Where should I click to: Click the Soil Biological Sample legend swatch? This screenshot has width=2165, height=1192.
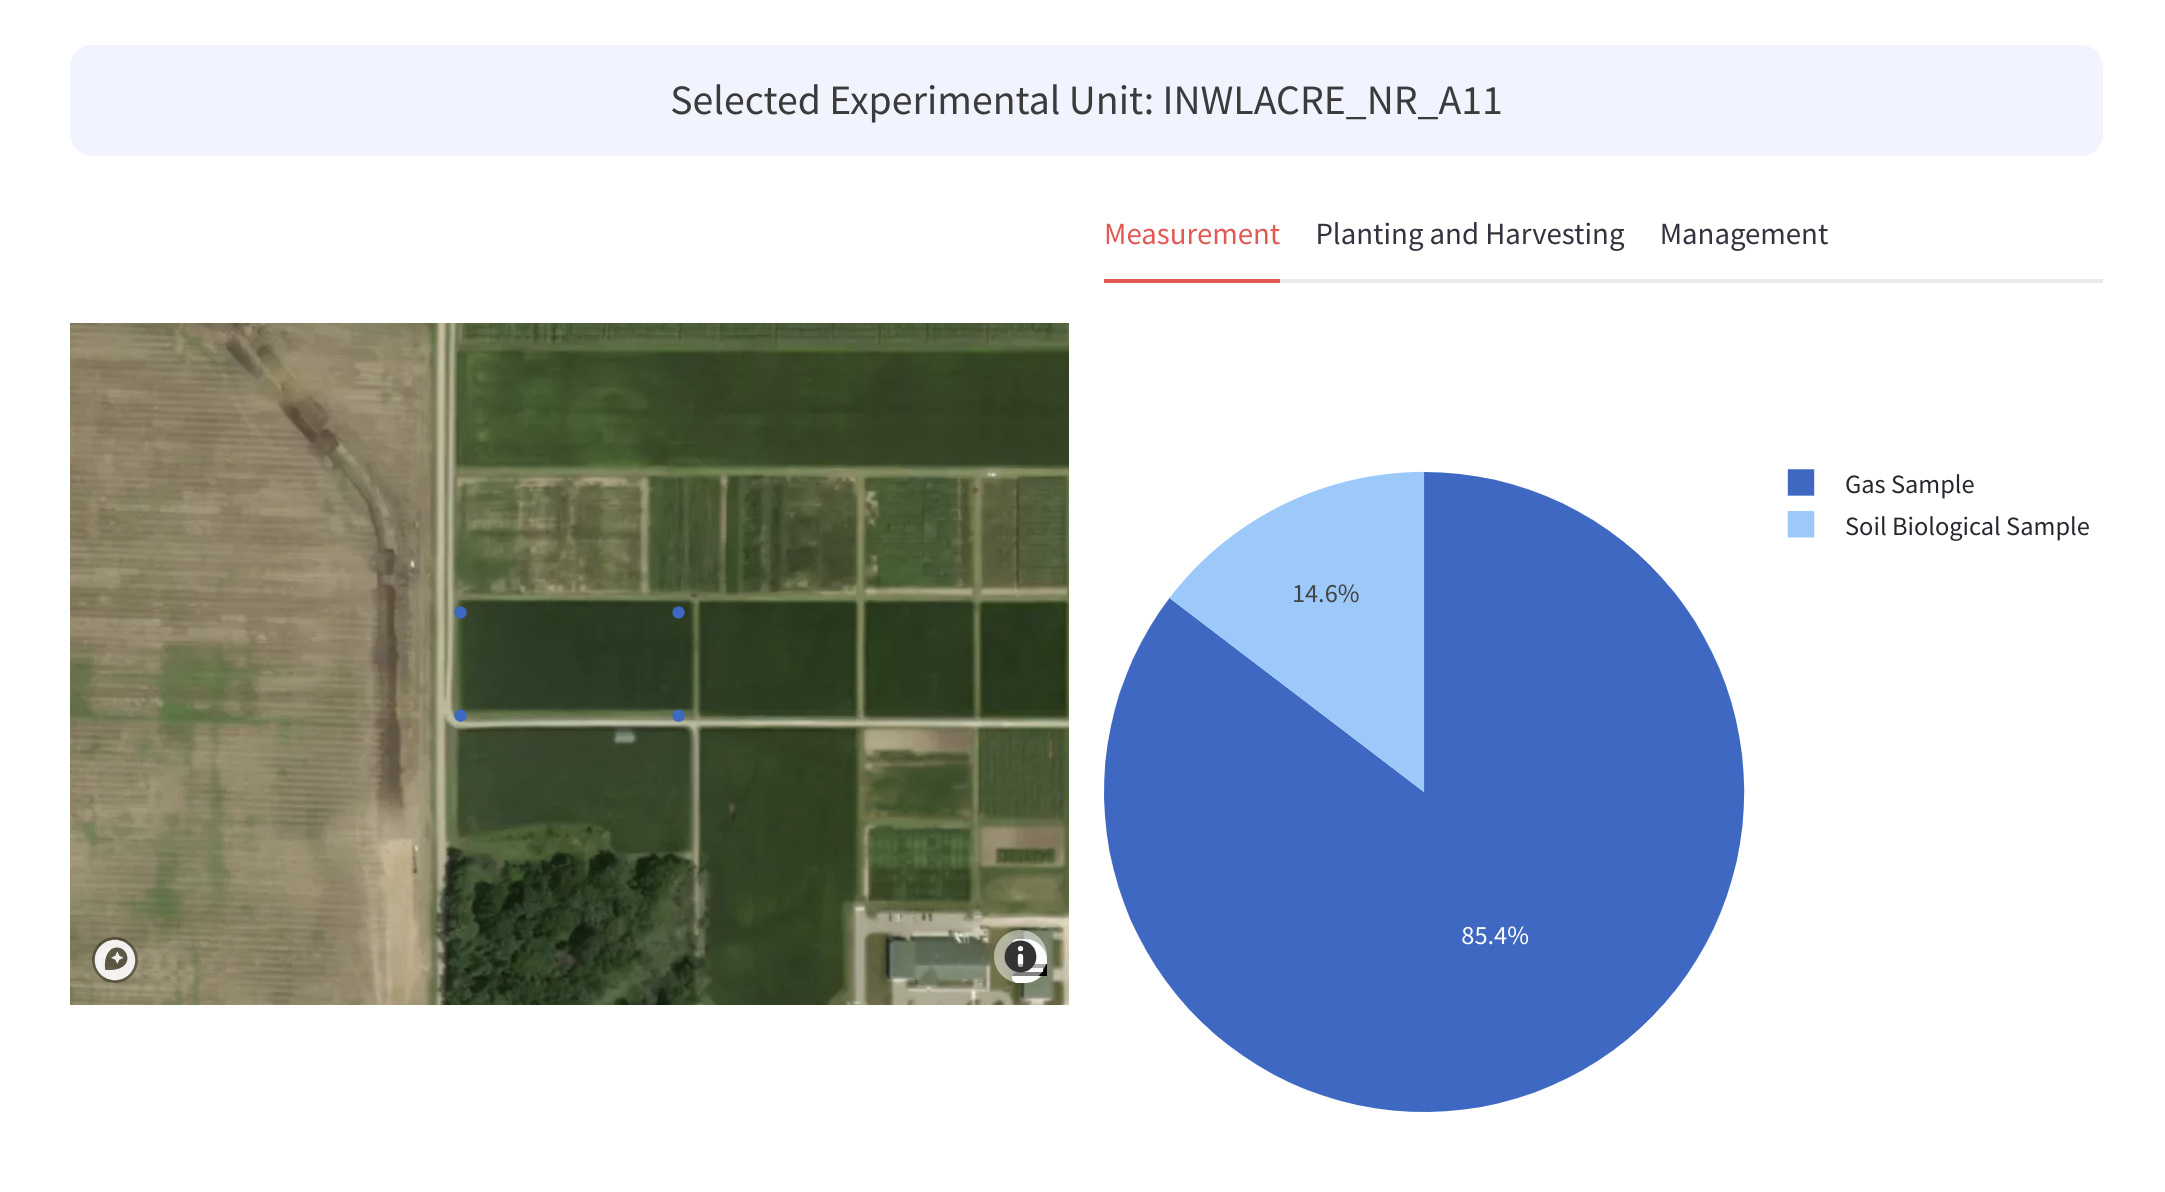[x=1800, y=525]
